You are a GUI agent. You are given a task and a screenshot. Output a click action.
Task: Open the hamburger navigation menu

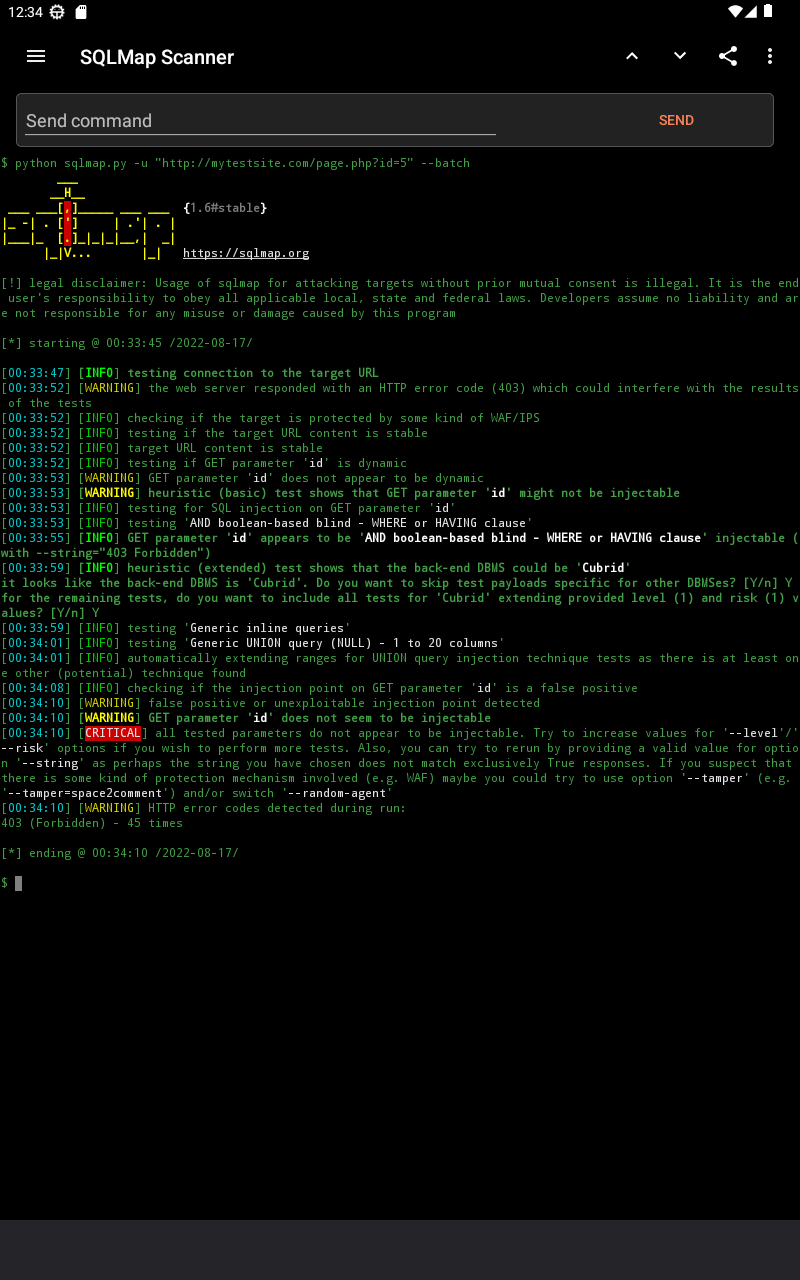tap(36, 56)
